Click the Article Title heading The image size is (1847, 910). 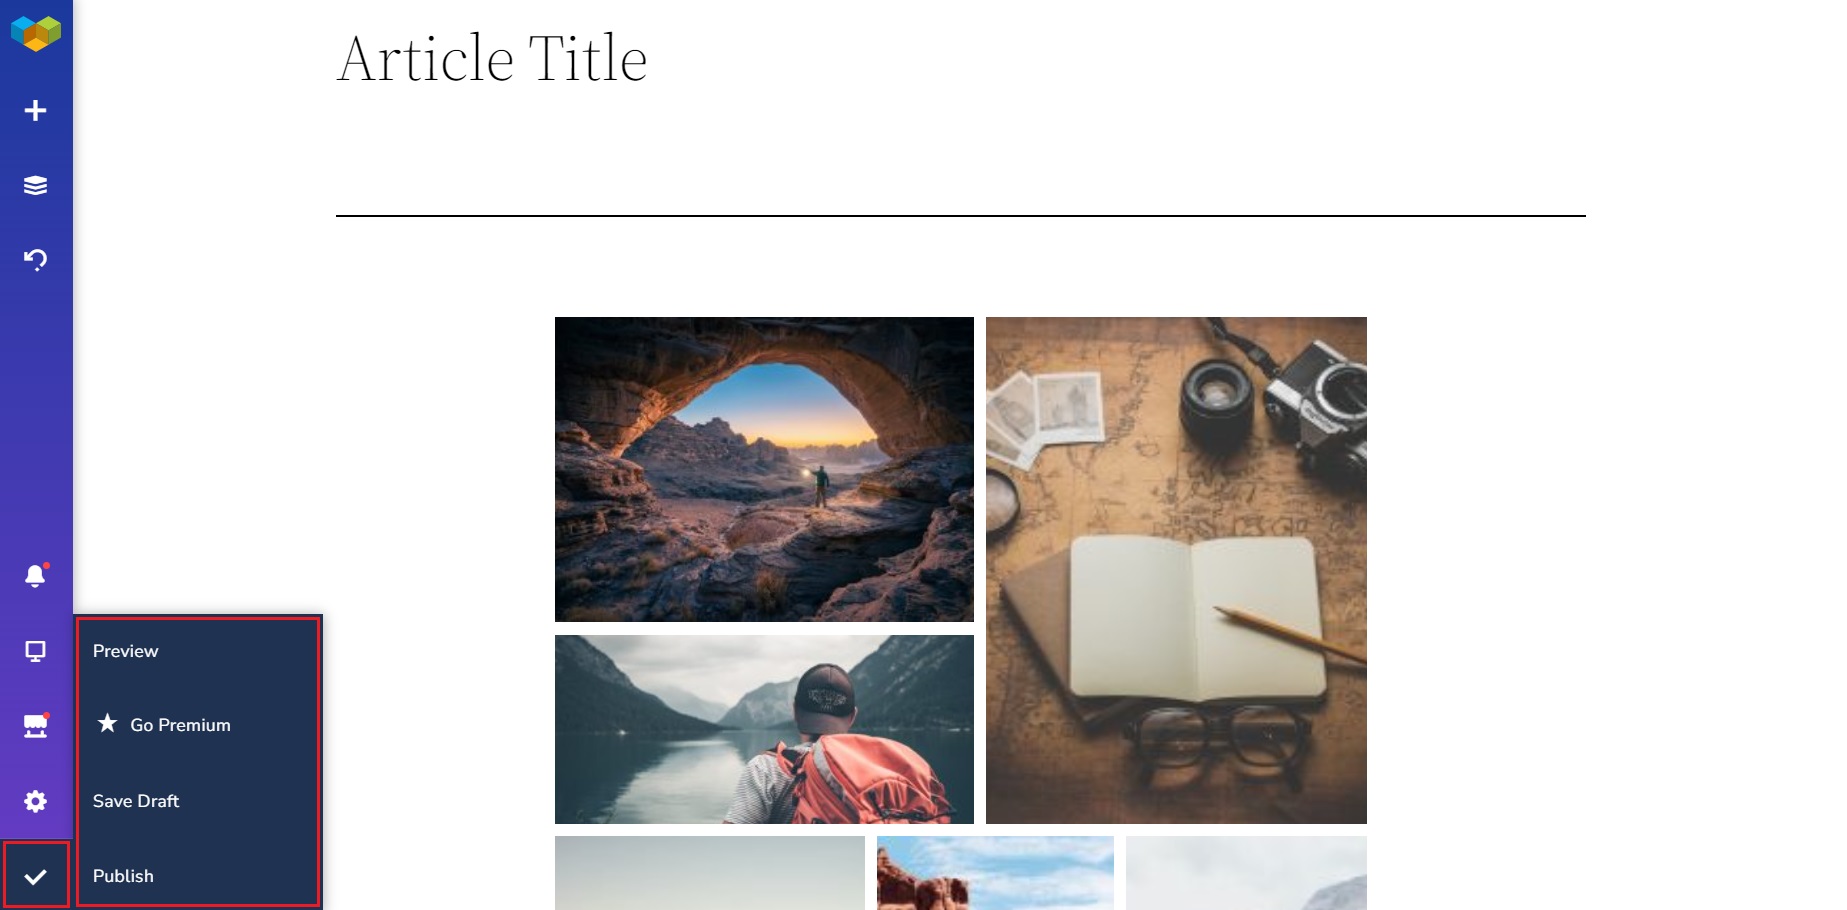tap(492, 58)
